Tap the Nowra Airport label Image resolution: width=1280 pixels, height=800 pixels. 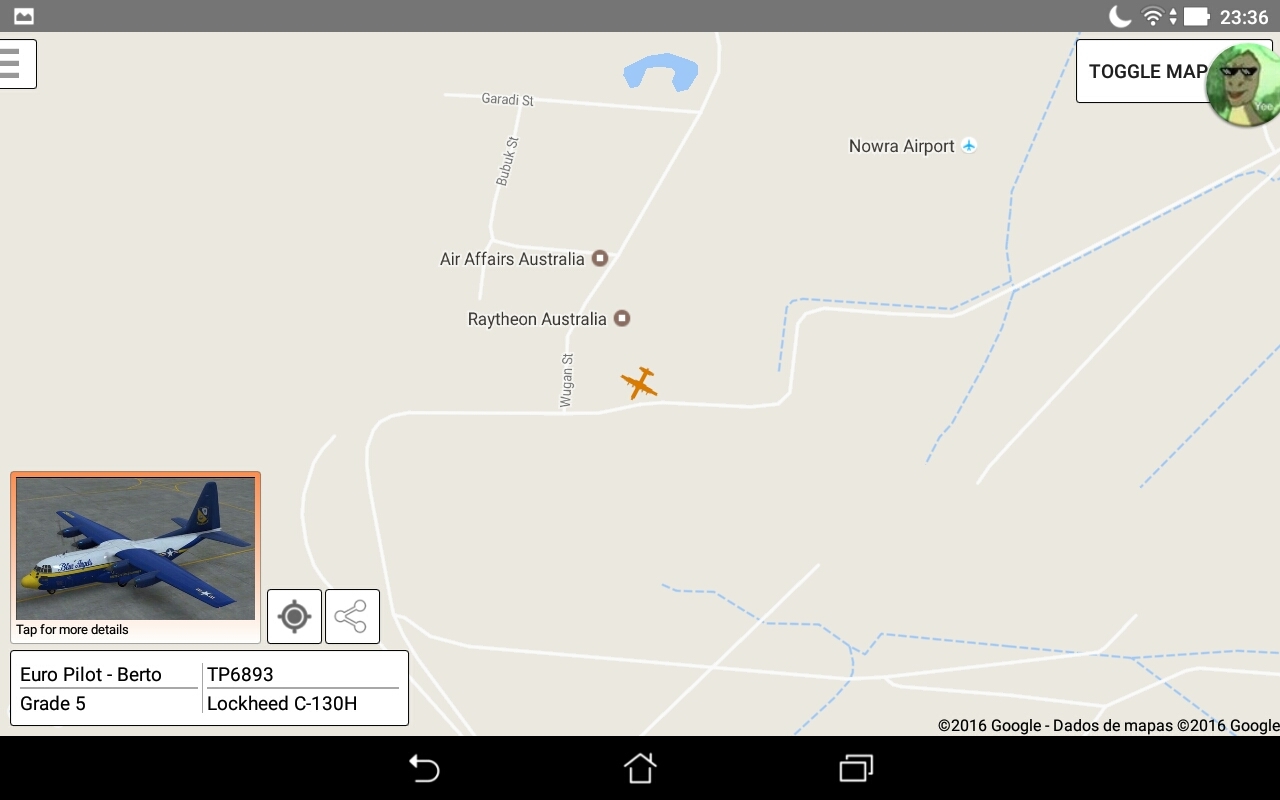click(x=901, y=146)
